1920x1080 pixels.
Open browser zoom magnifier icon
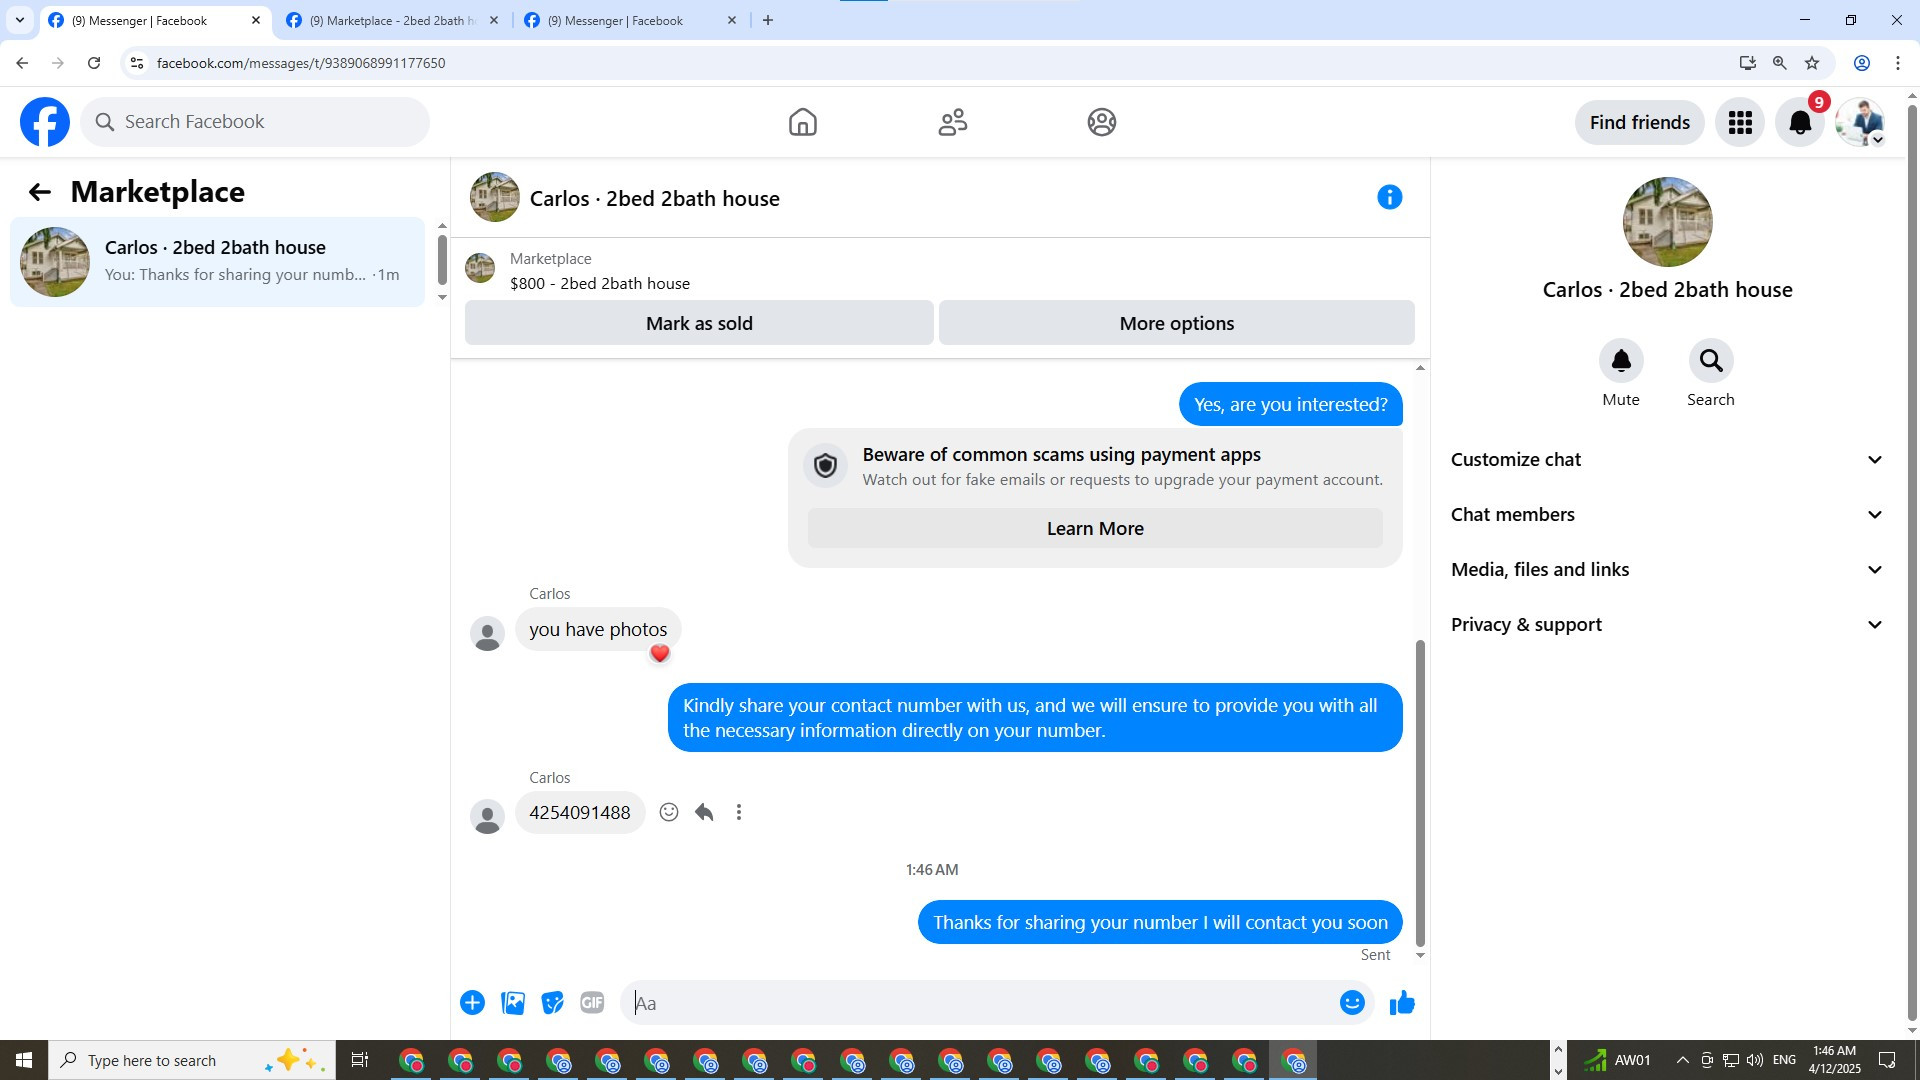1780,63
